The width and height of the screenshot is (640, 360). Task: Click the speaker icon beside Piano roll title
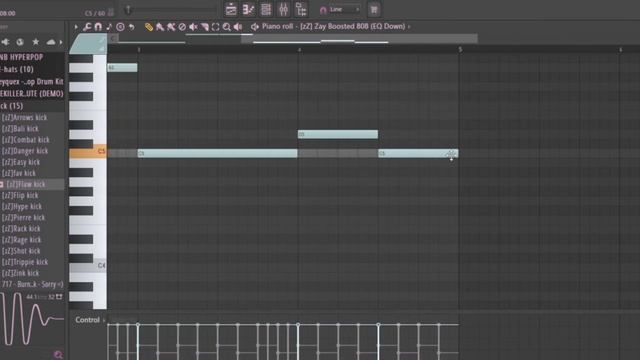point(255,27)
